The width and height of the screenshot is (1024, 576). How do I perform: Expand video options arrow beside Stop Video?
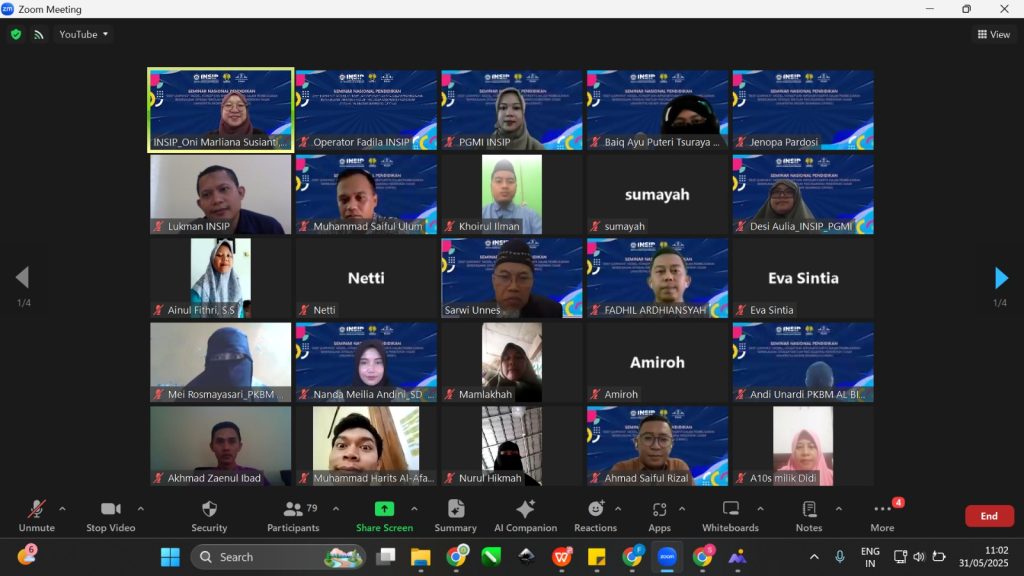[140, 508]
